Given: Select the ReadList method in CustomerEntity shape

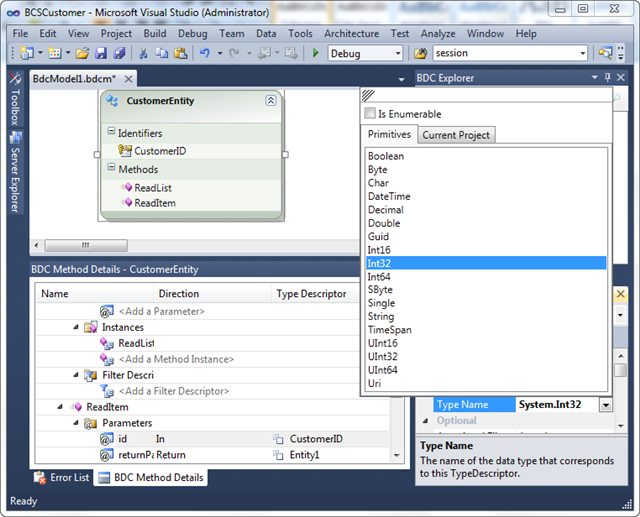Looking at the screenshot, I should tap(153, 188).
